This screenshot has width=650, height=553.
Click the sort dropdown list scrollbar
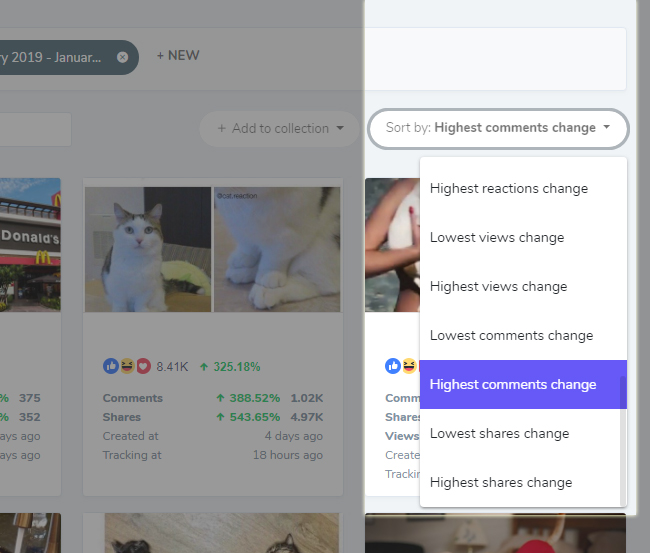[623, 441]
